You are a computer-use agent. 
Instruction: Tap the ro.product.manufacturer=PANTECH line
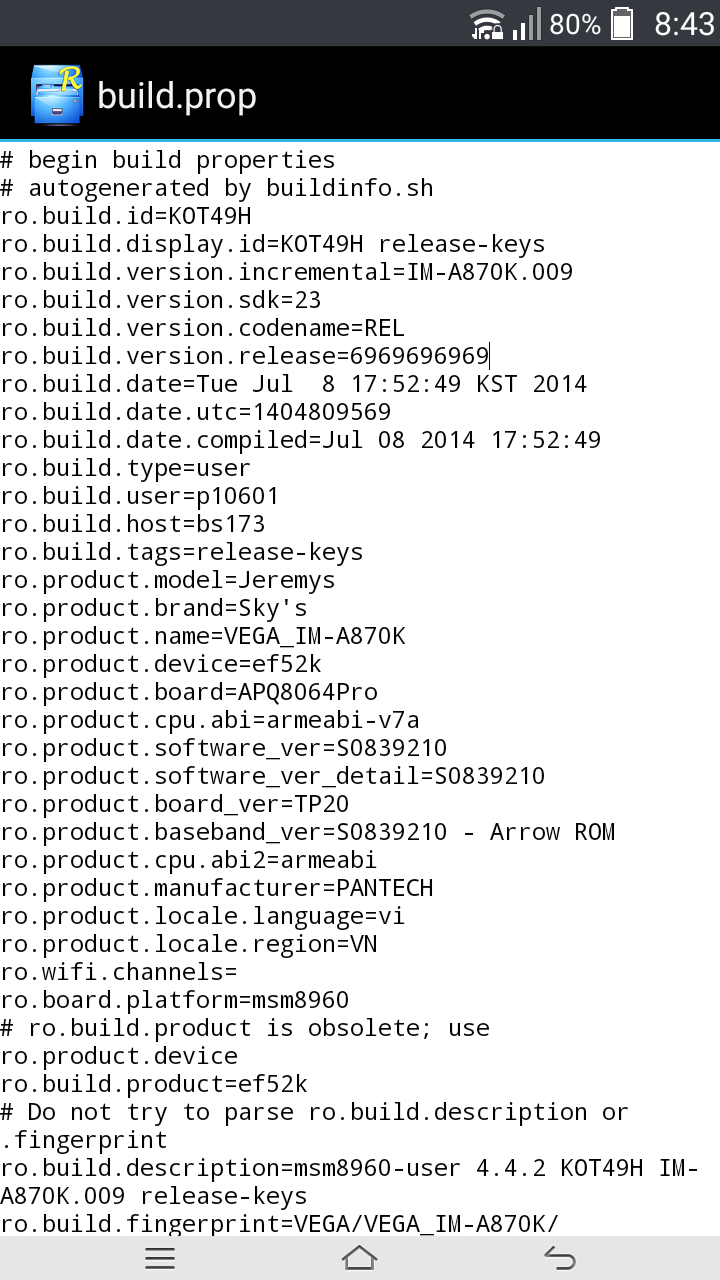[217, 888]
